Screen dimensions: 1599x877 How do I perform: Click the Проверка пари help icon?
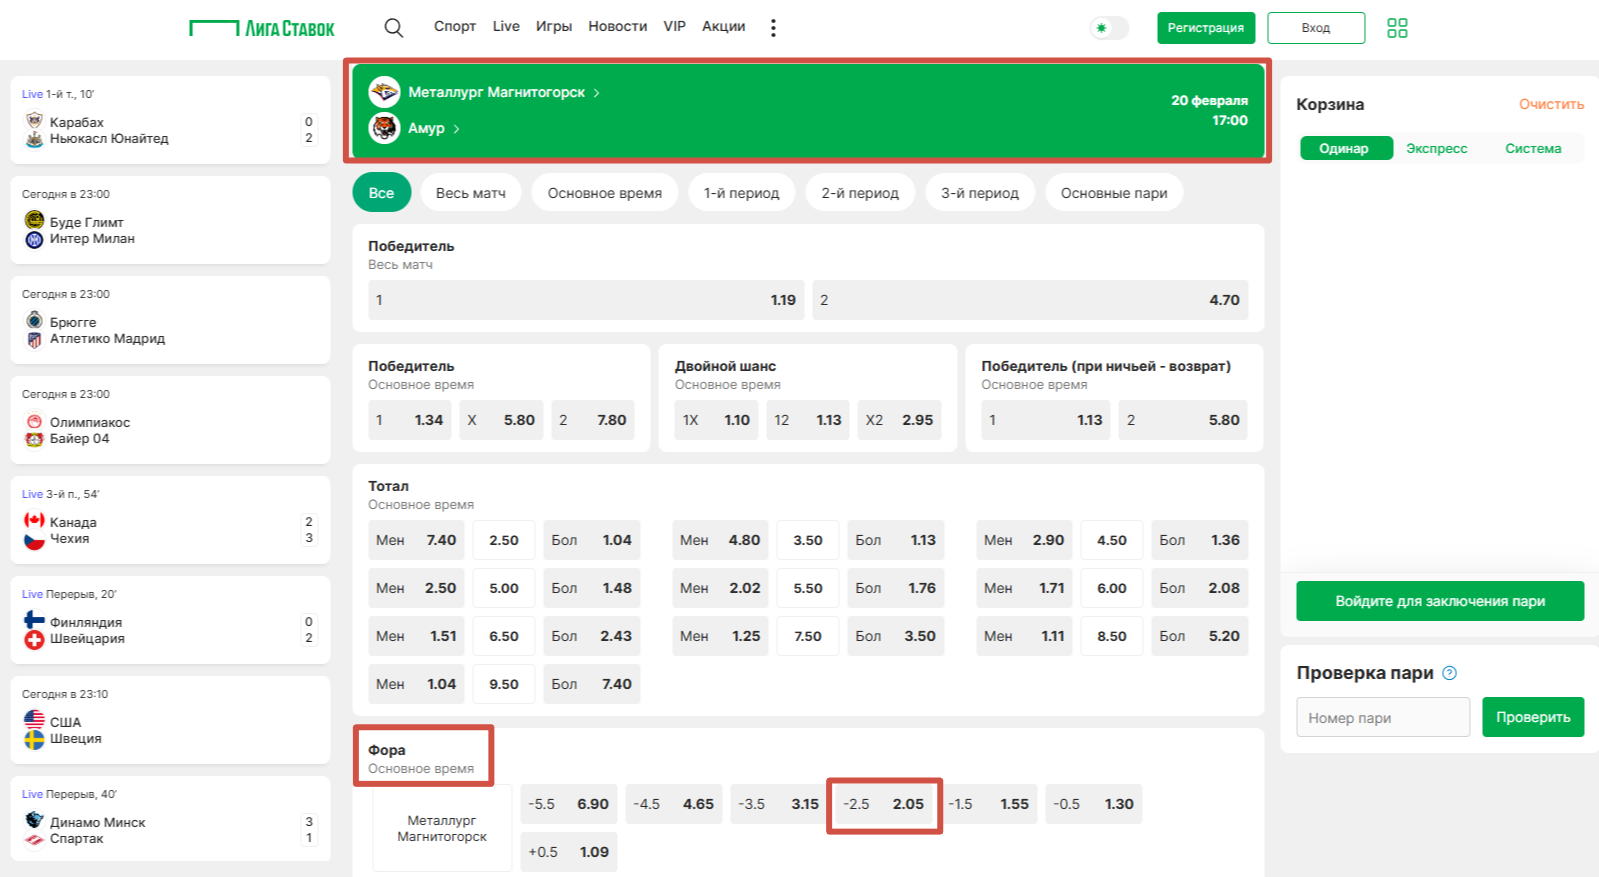point(1450,673)
